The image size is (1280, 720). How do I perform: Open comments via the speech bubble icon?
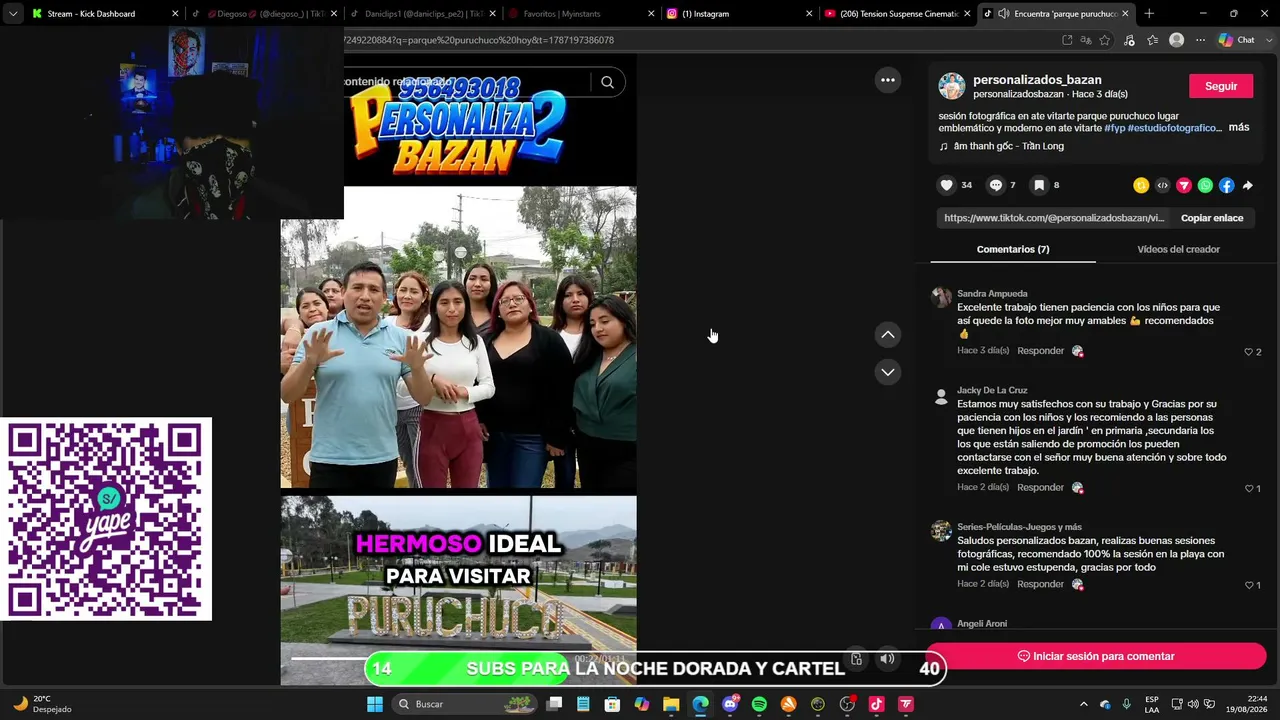pos(996,185)
